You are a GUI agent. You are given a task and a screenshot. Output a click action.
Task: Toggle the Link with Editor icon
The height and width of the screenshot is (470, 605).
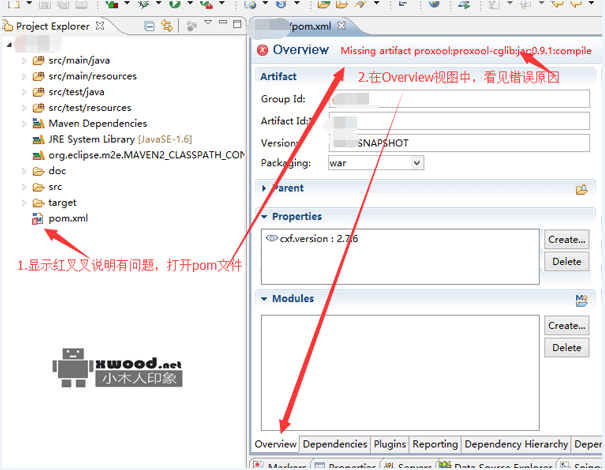coord(167,26)
